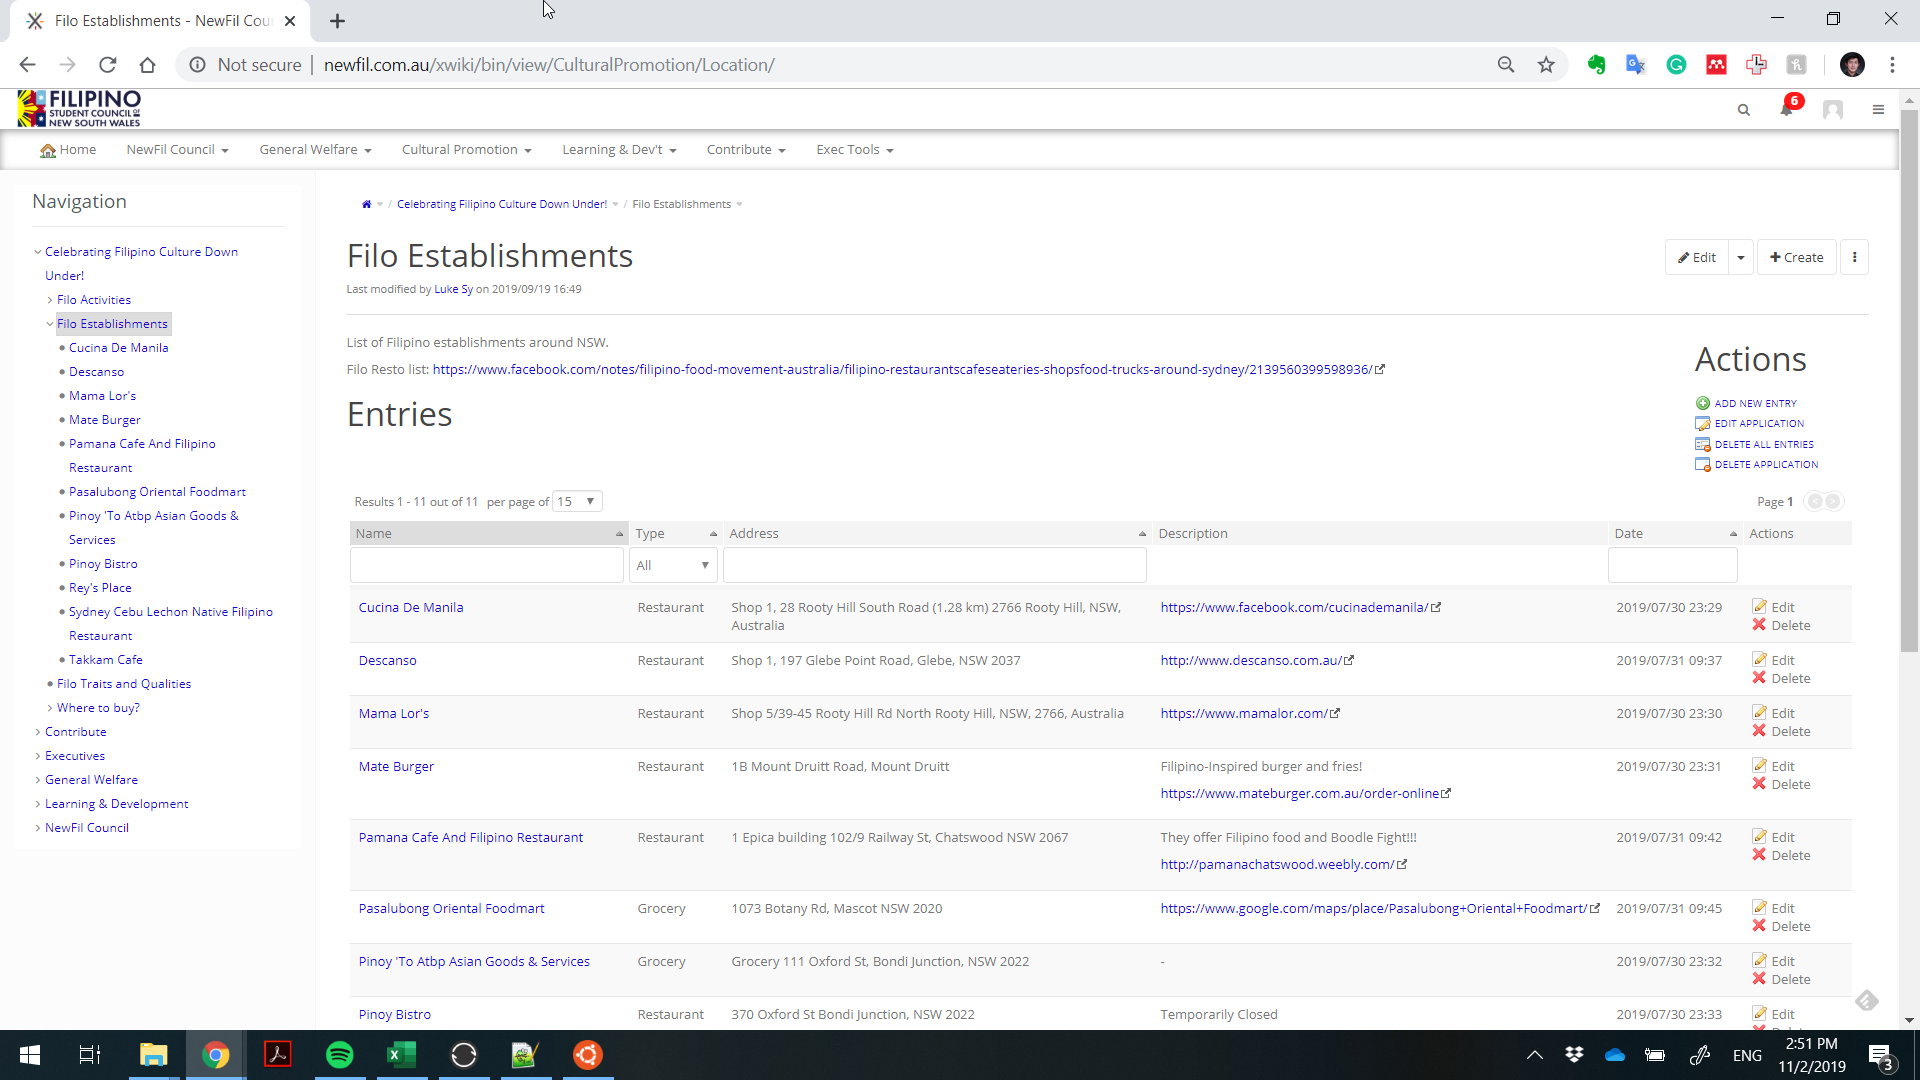
Task: Open the wiki search magnifier icon
Action: (x=1744, y=110)
